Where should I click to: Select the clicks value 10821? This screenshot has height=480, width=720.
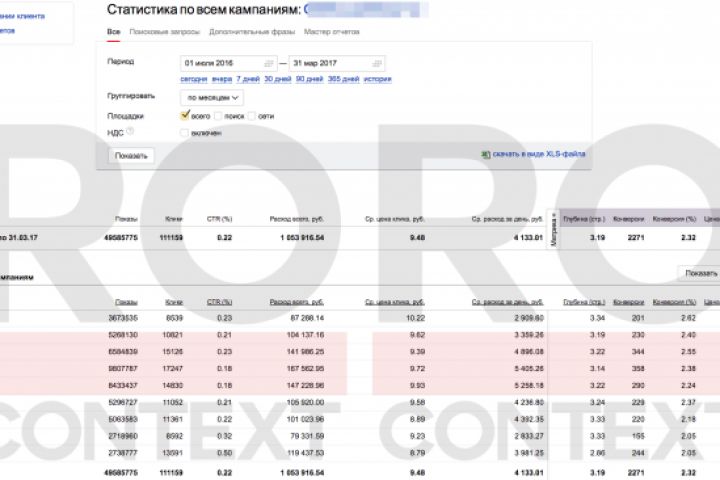pos(173,335)
